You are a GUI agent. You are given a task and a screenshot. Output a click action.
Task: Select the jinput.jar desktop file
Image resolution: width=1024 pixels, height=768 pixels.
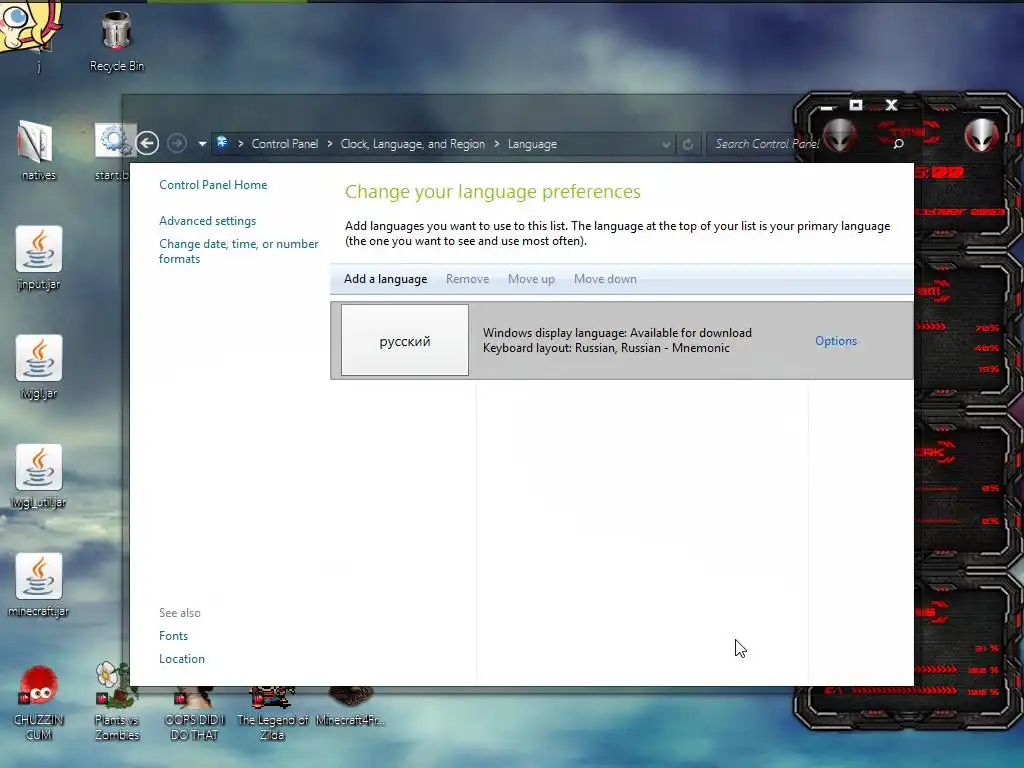click(39, 258)
